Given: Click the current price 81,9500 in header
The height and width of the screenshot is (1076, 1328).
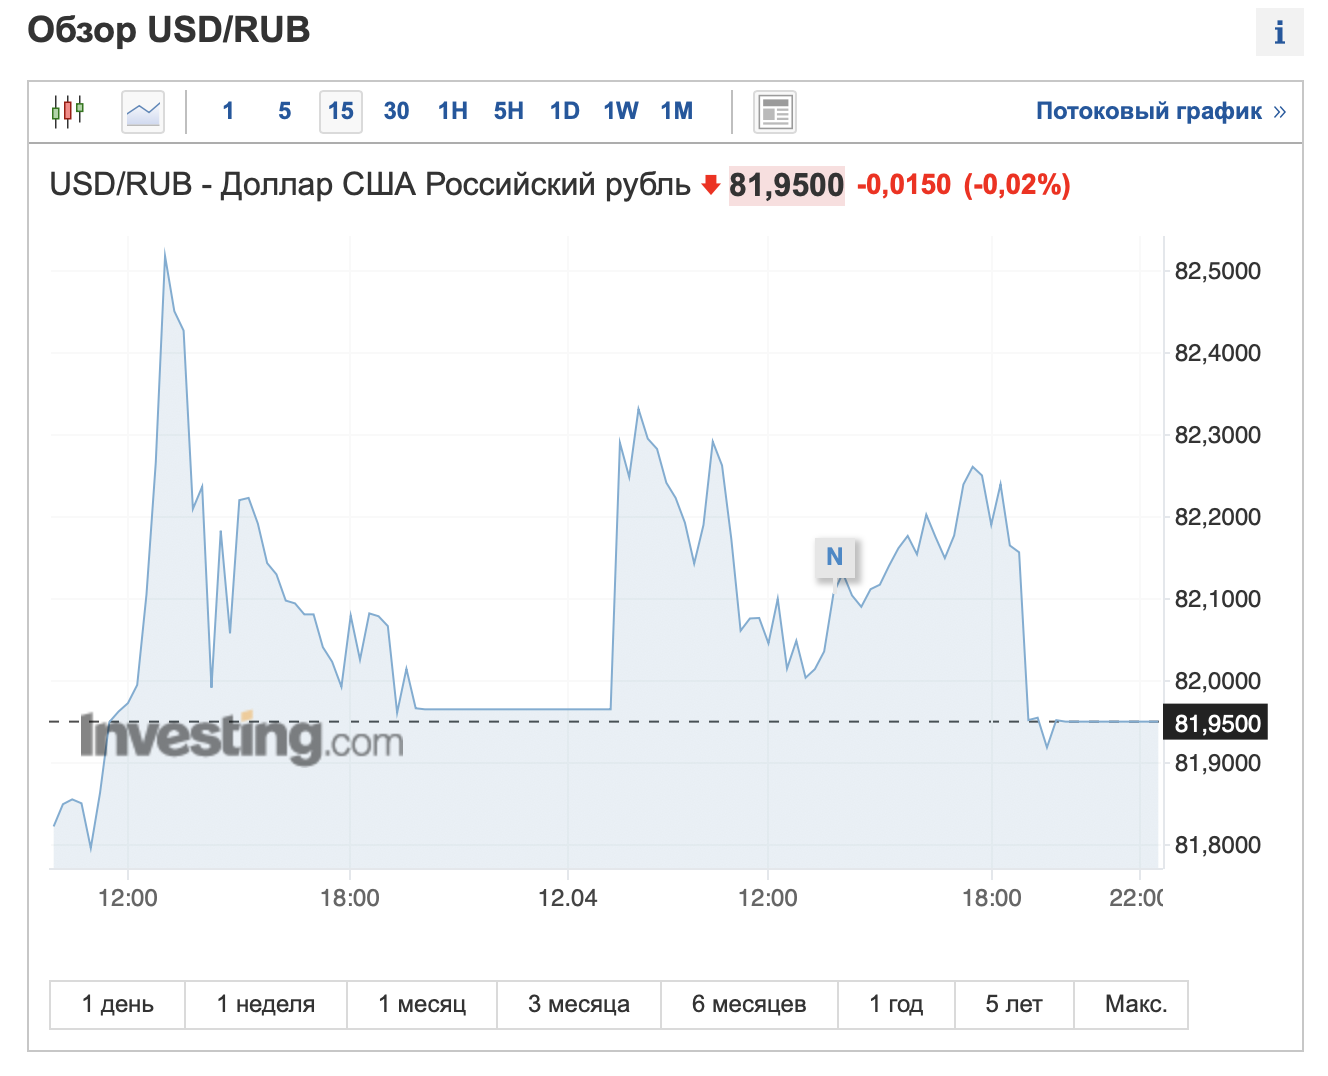Looking at the screenshot, I should coord(787,185).
